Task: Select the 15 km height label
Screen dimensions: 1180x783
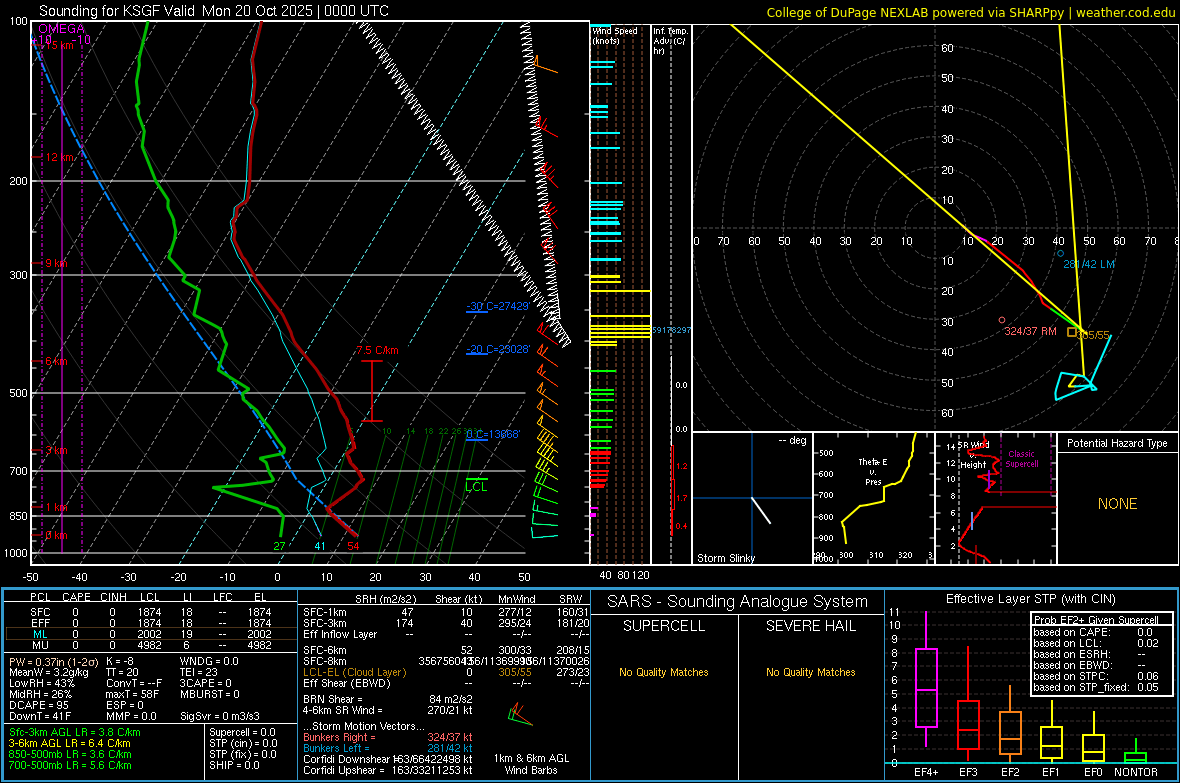Action: 59,45
